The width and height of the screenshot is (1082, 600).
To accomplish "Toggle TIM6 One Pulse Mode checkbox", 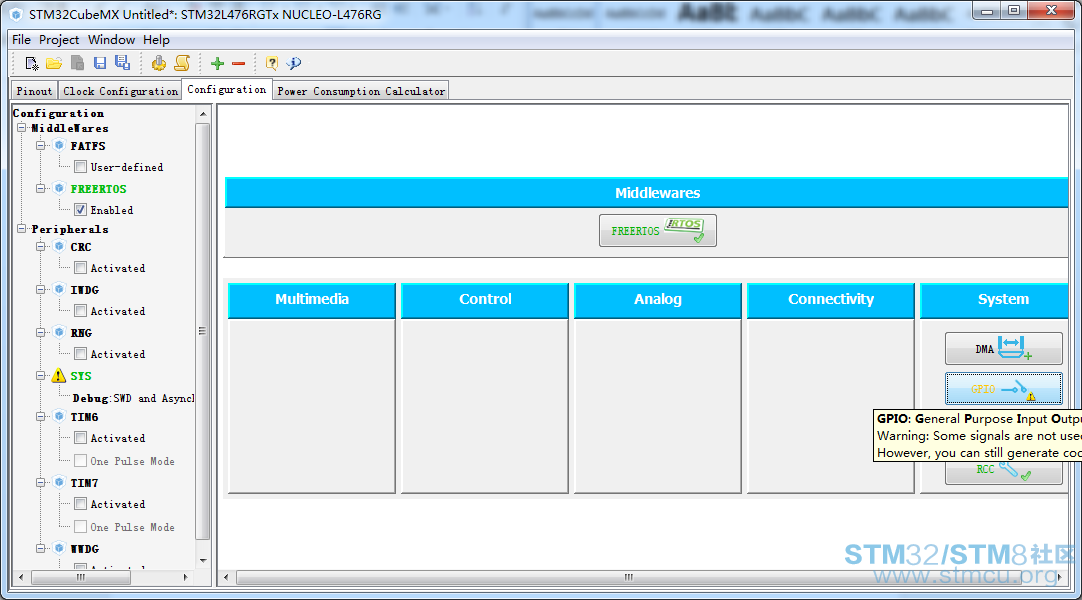I will pos(81,461).
